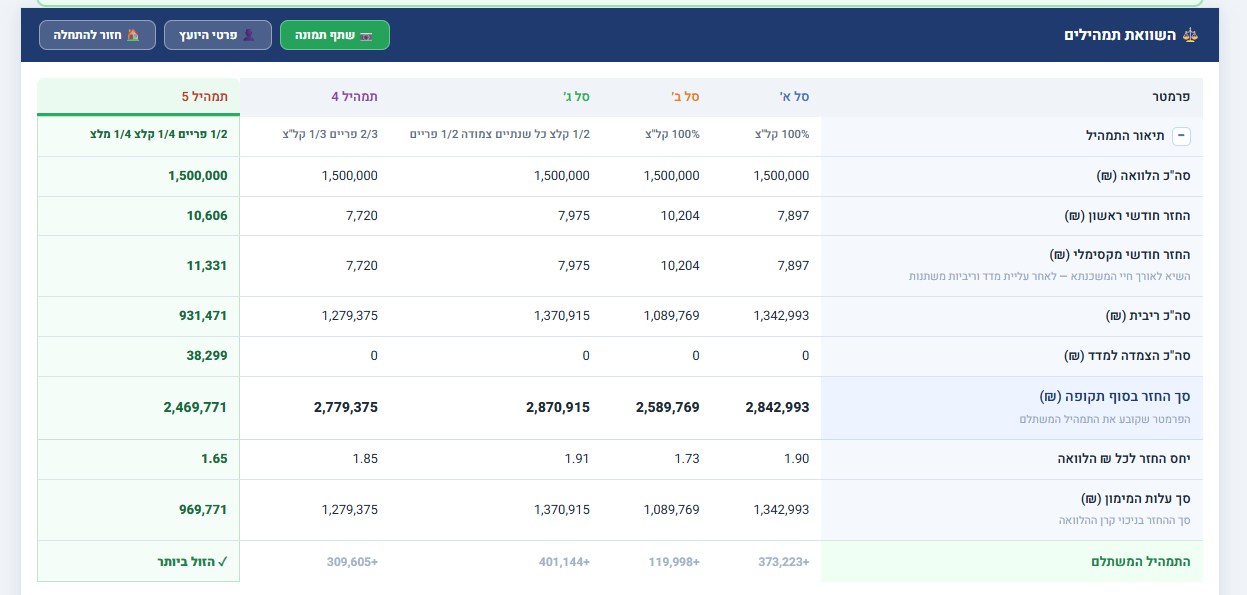
Task: Select the תמהיל 5 column header
Action: tap(205, 97)
